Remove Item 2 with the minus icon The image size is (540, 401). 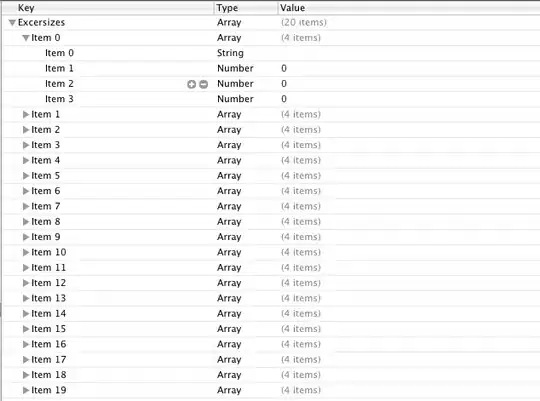pyautogui.click(x=204, y=84)
